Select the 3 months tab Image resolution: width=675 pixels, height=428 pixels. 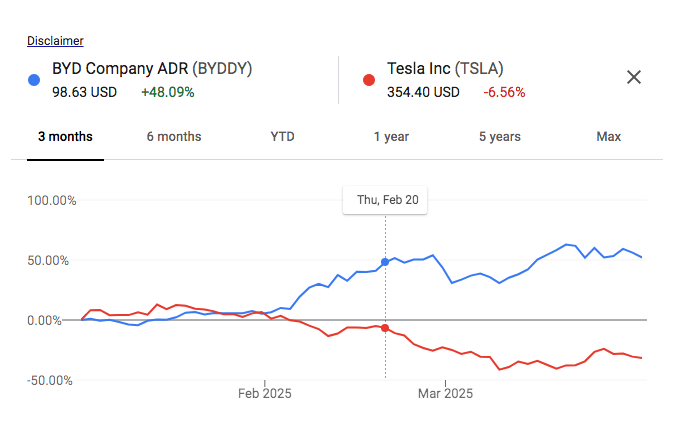point(65,137)
